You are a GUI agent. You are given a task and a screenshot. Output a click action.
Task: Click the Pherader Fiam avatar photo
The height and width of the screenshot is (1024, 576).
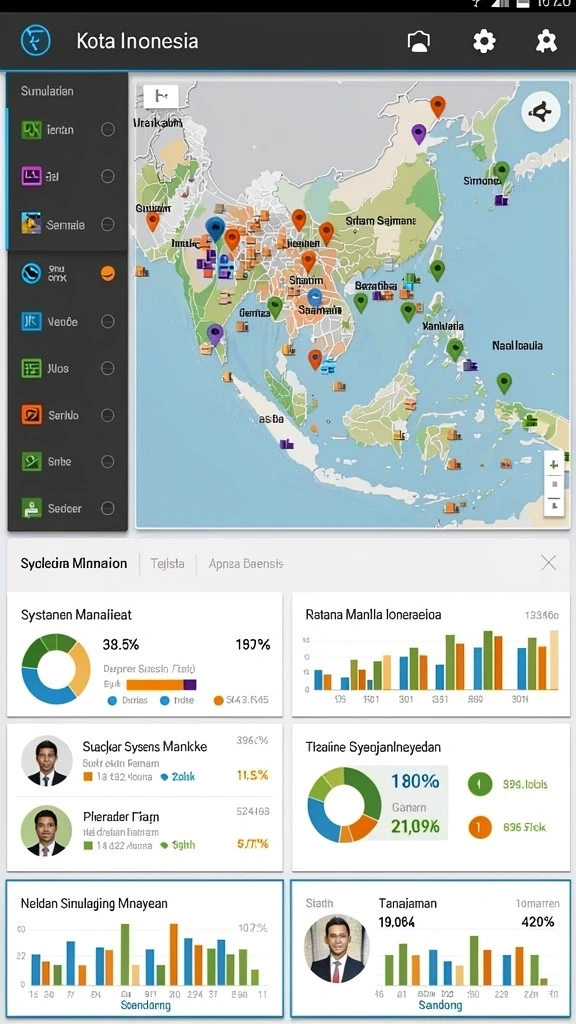46,831
